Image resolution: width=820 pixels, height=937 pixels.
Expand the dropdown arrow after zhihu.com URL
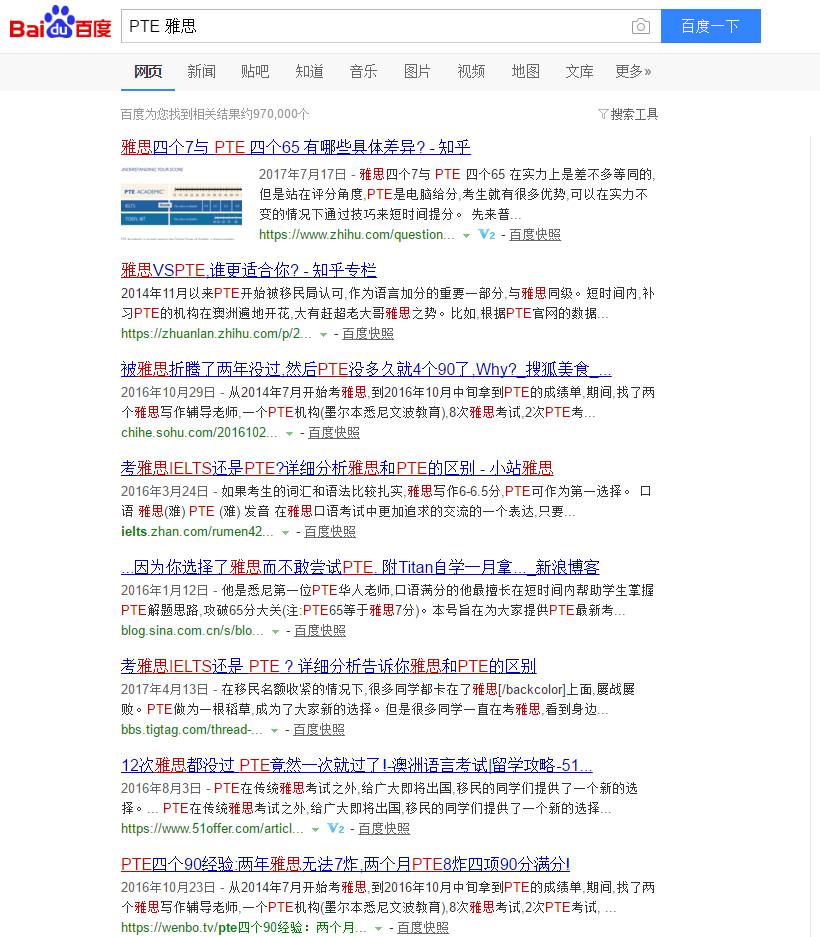point(465,236)
